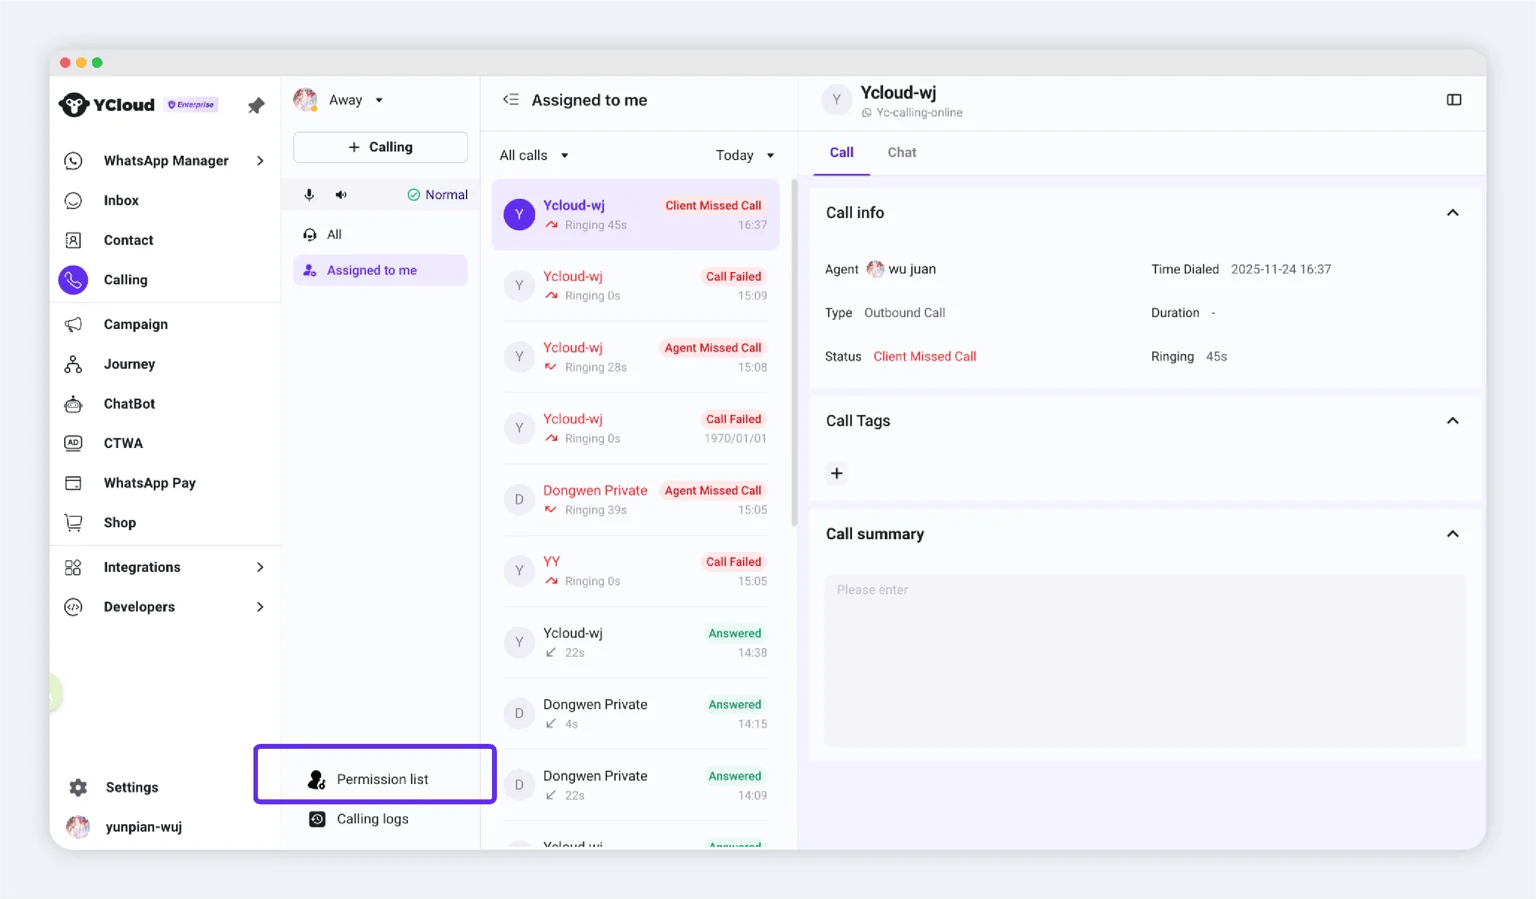This screenshot has width=1536, height=899.
Task: Click Outbound Call type value
Action: pos(904,313)
